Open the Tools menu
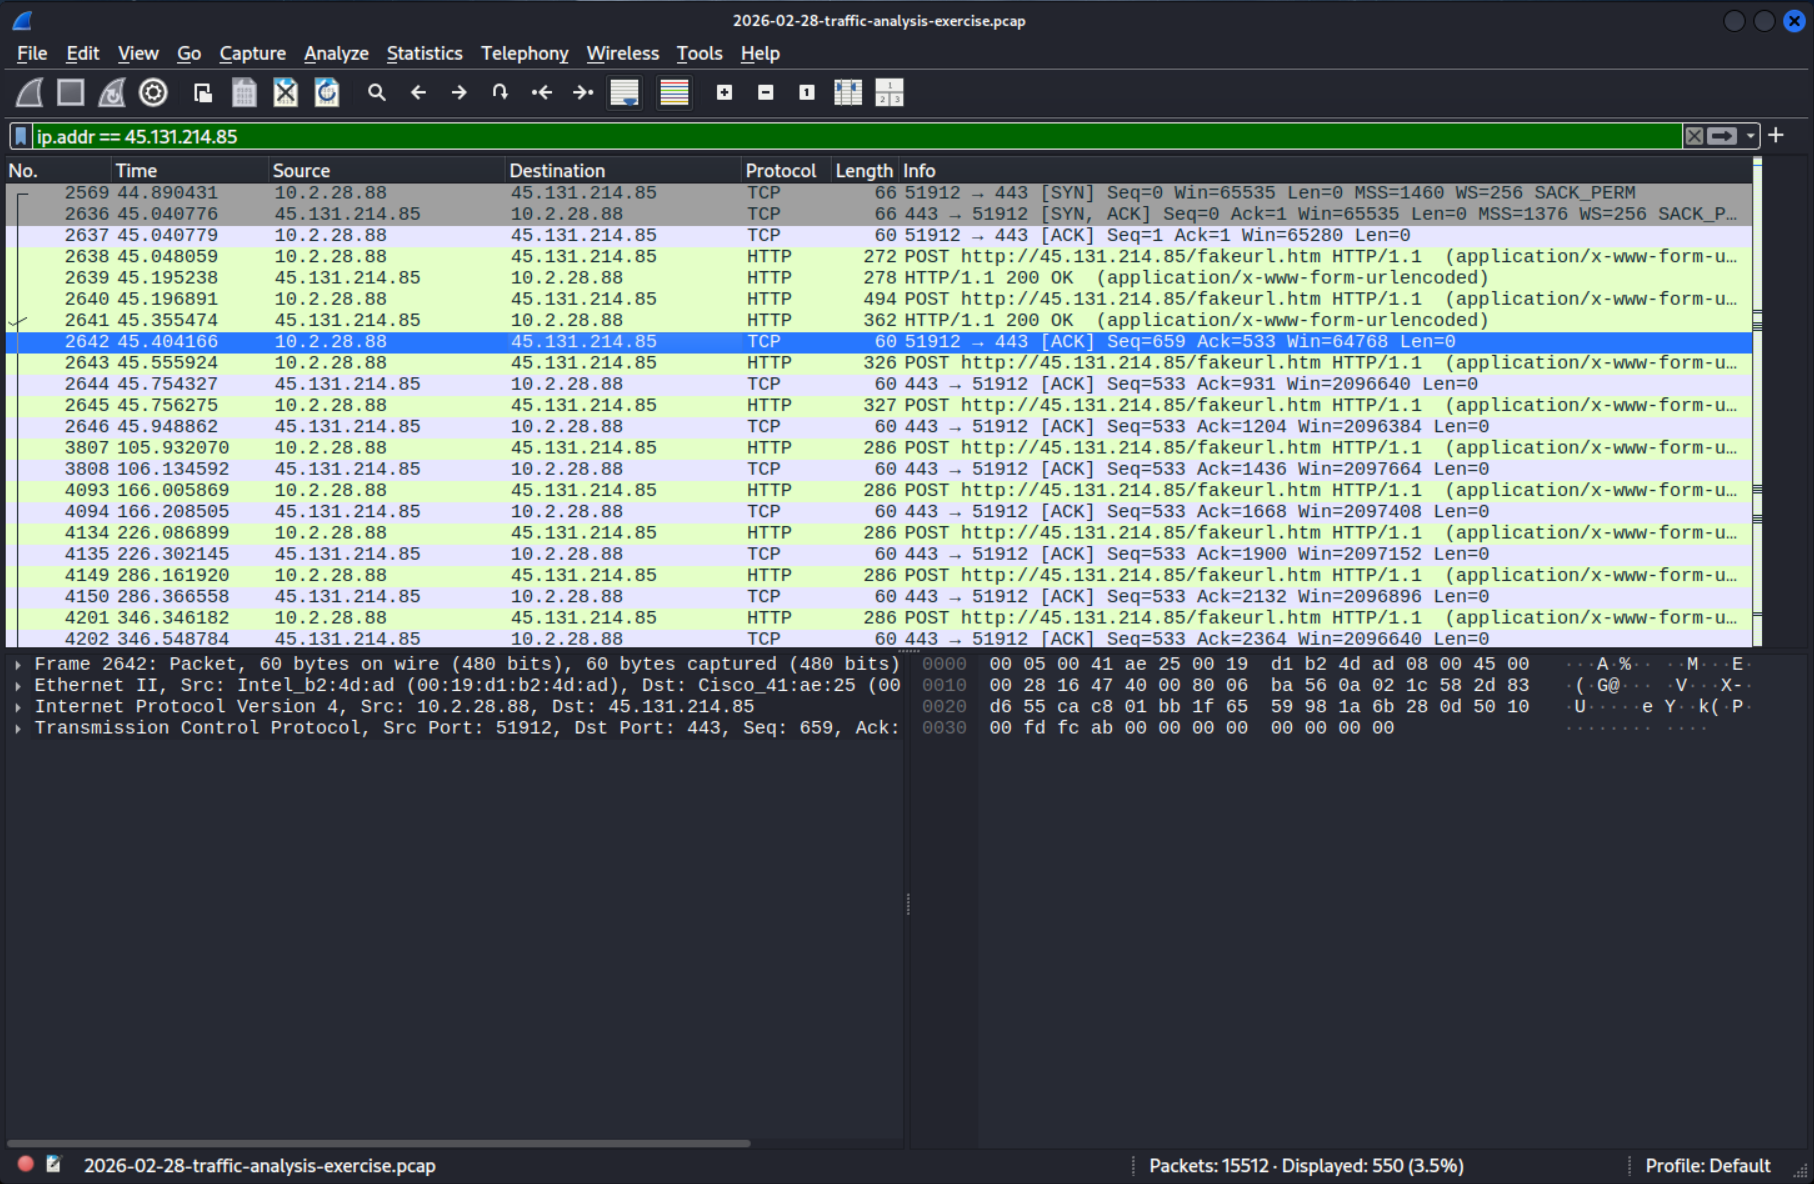The height and width of the screenshot is (1184, 1814). pos(699,53)
